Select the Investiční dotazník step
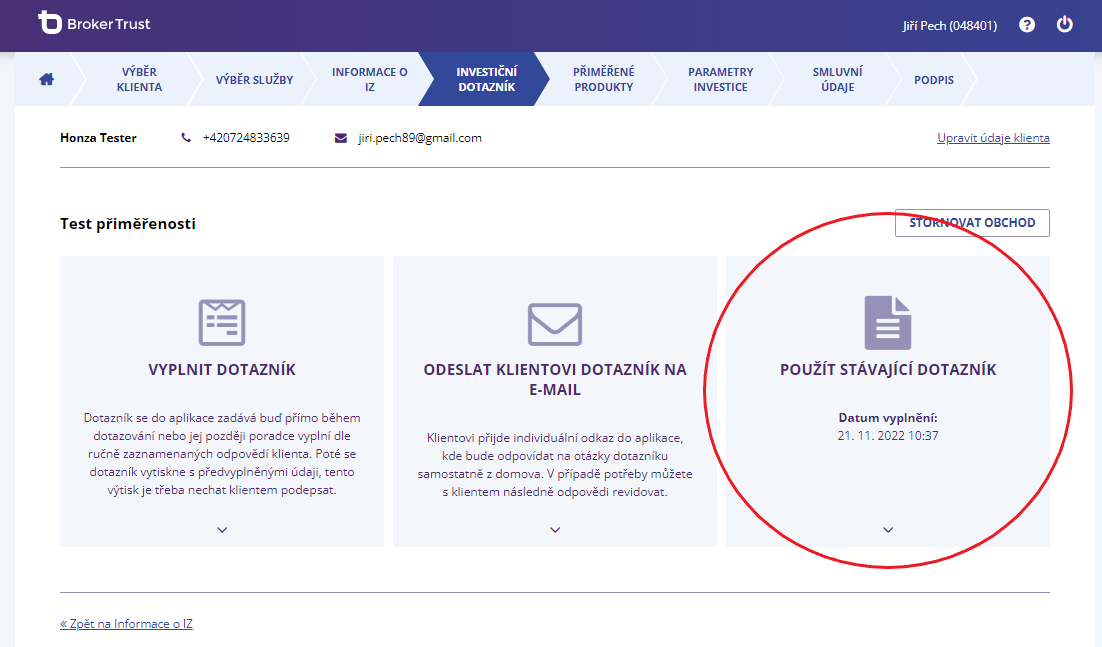Screen dimensions: 1102x647 pos(486,79)
